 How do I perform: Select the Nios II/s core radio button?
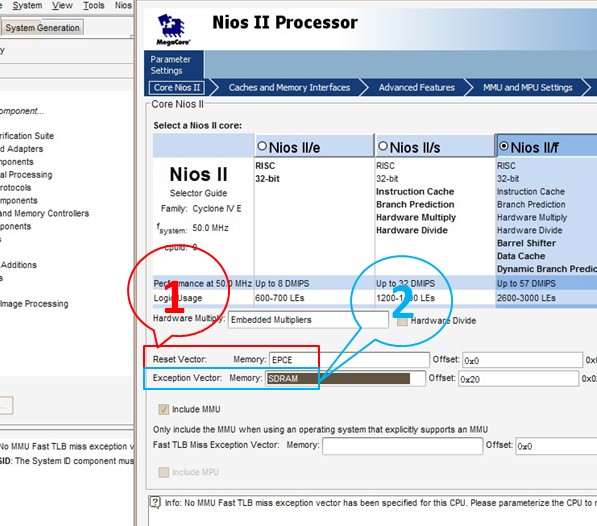(383, 146)
